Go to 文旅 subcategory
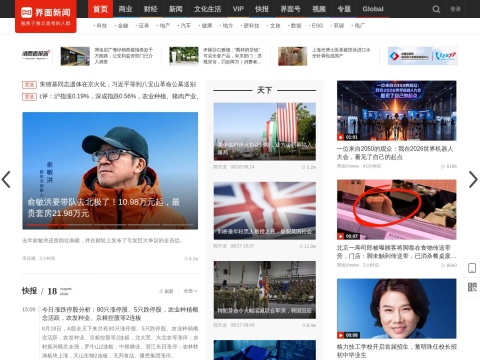This screenshot has height=360, width=480. pos(274,25)
